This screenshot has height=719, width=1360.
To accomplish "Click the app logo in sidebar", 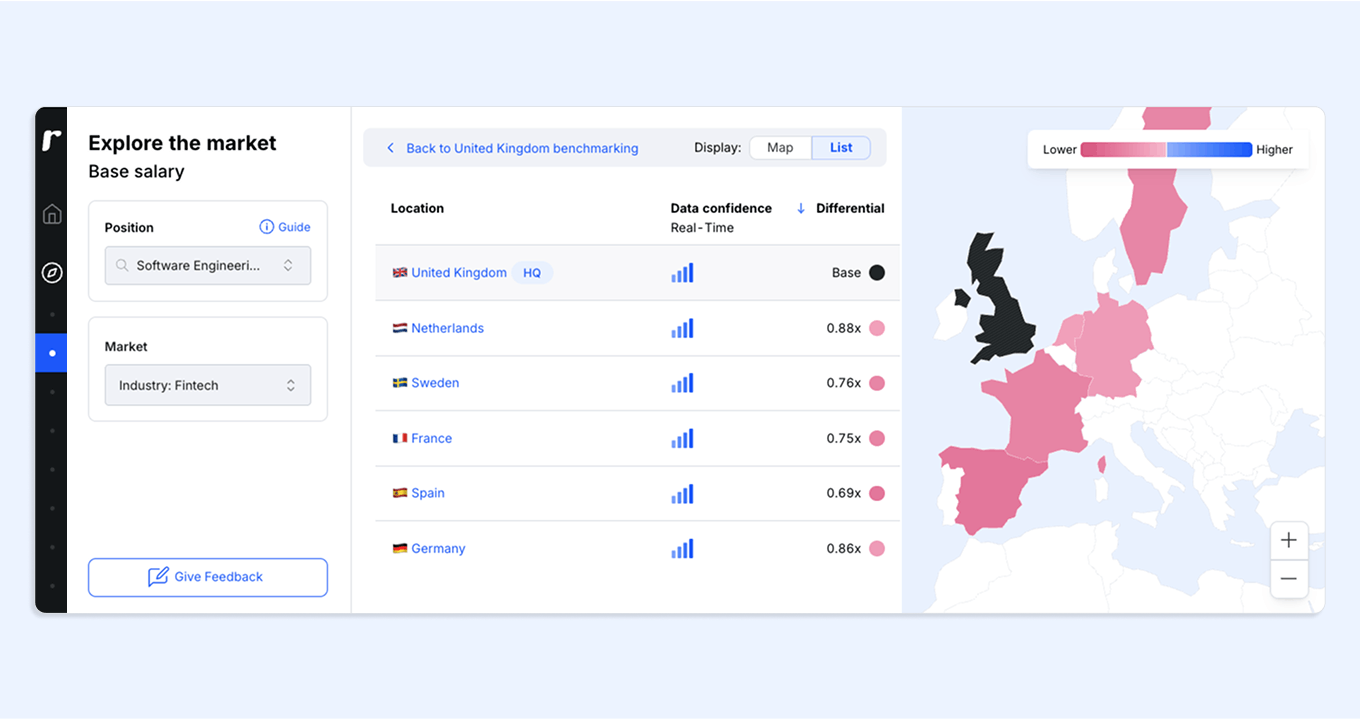I will tap(52, 141).
